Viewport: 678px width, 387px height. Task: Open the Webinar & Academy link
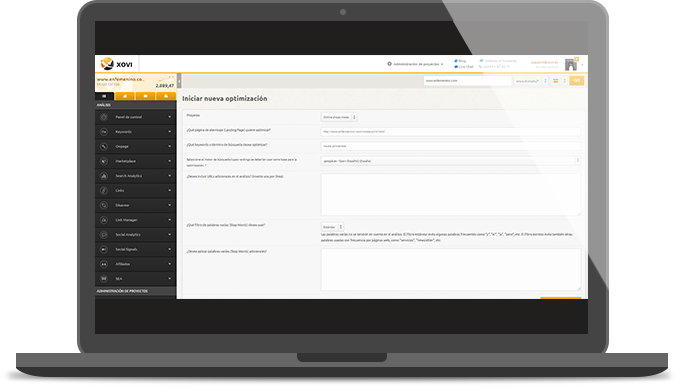[498, 61]
